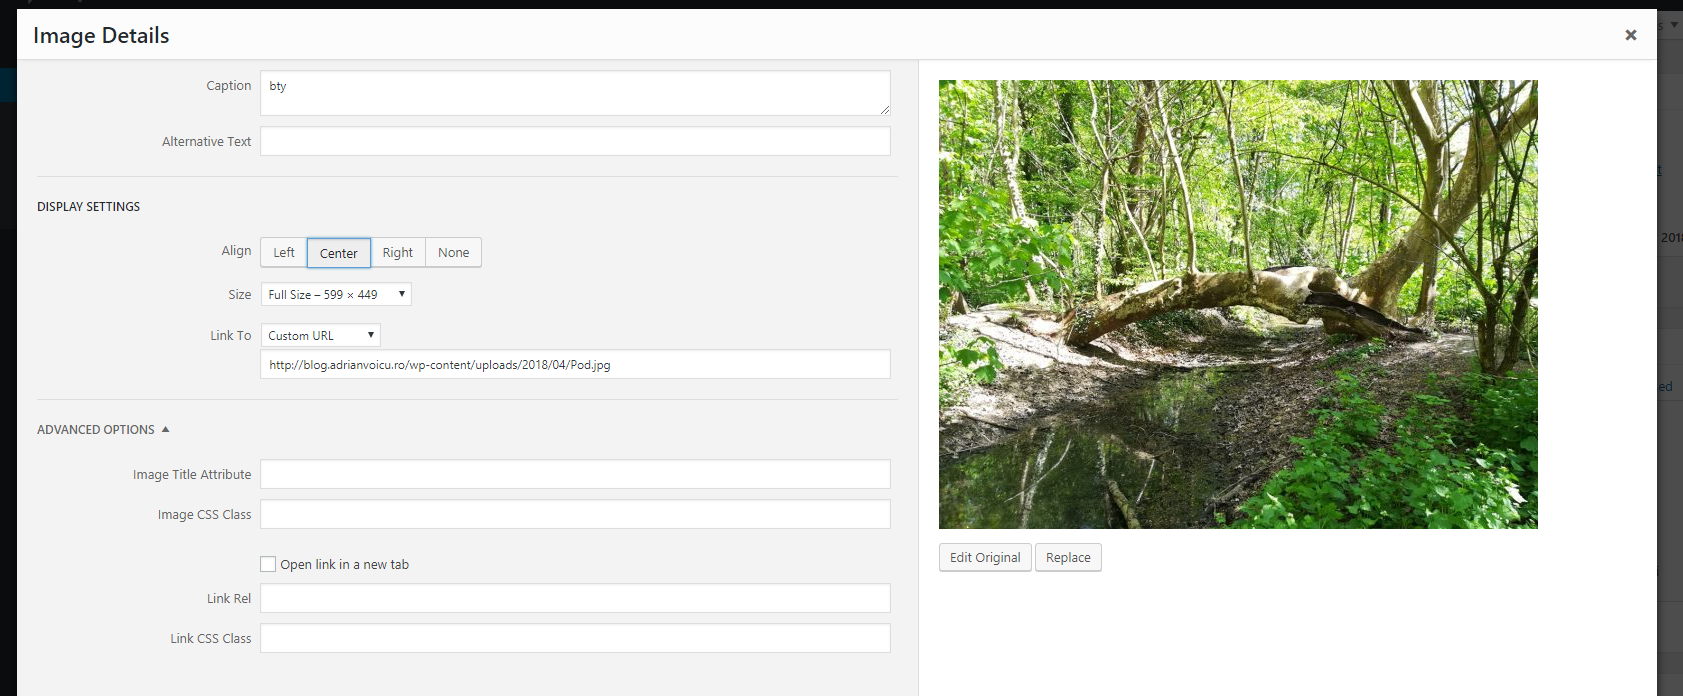Focus the Link Rel field

[575, 598]
